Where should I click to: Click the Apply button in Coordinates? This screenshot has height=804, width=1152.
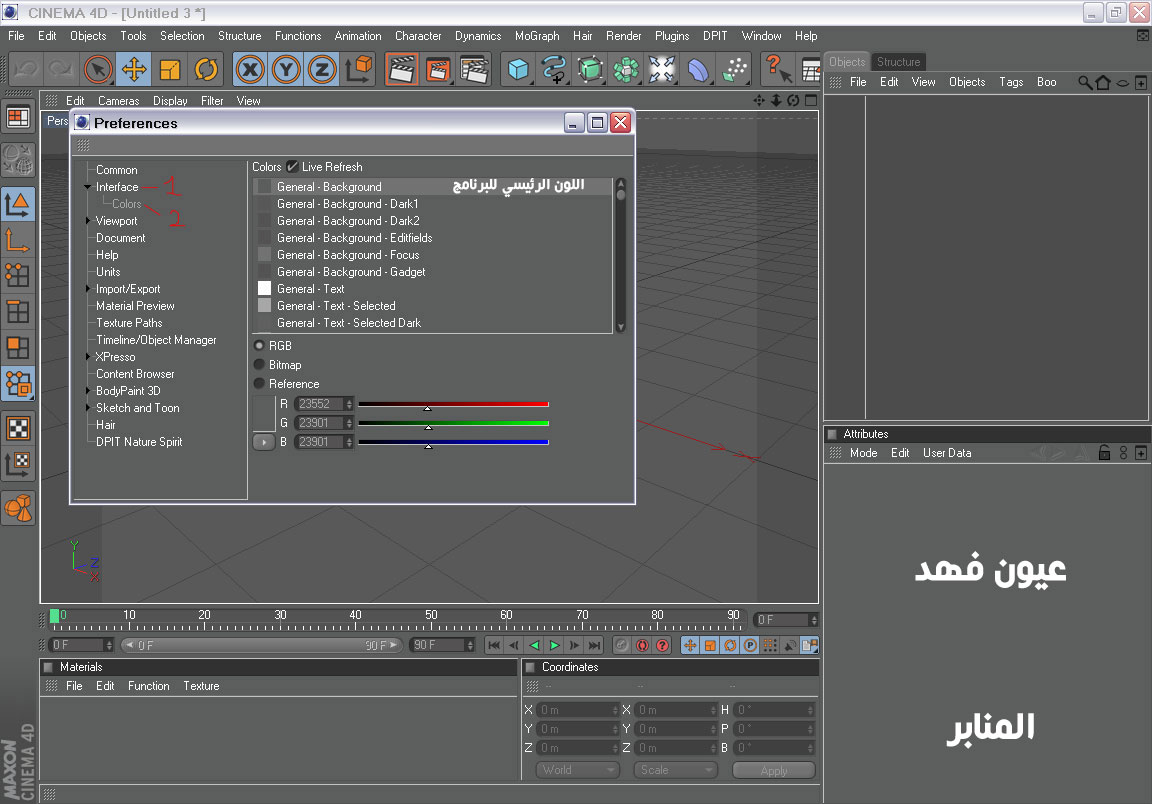[x=774, y=770]
